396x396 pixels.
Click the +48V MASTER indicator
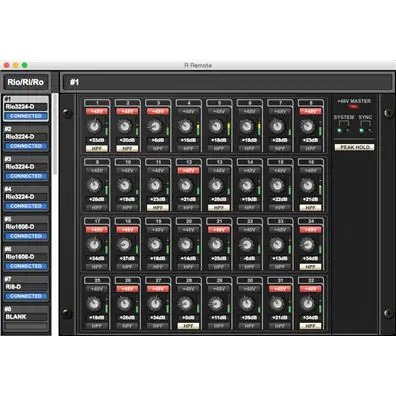[353, 107]
